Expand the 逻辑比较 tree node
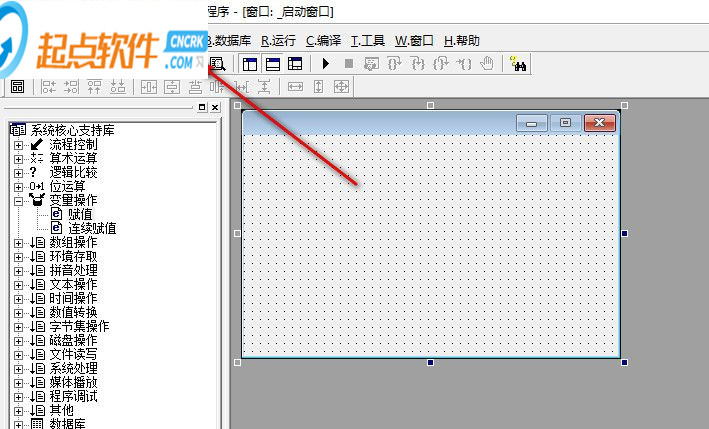709x429 pixels. point(18,173)
